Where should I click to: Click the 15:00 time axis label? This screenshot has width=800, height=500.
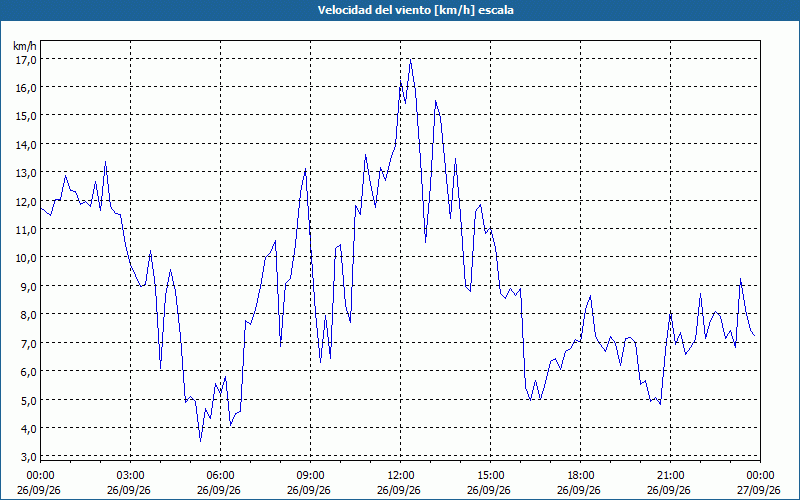point(490,476)
